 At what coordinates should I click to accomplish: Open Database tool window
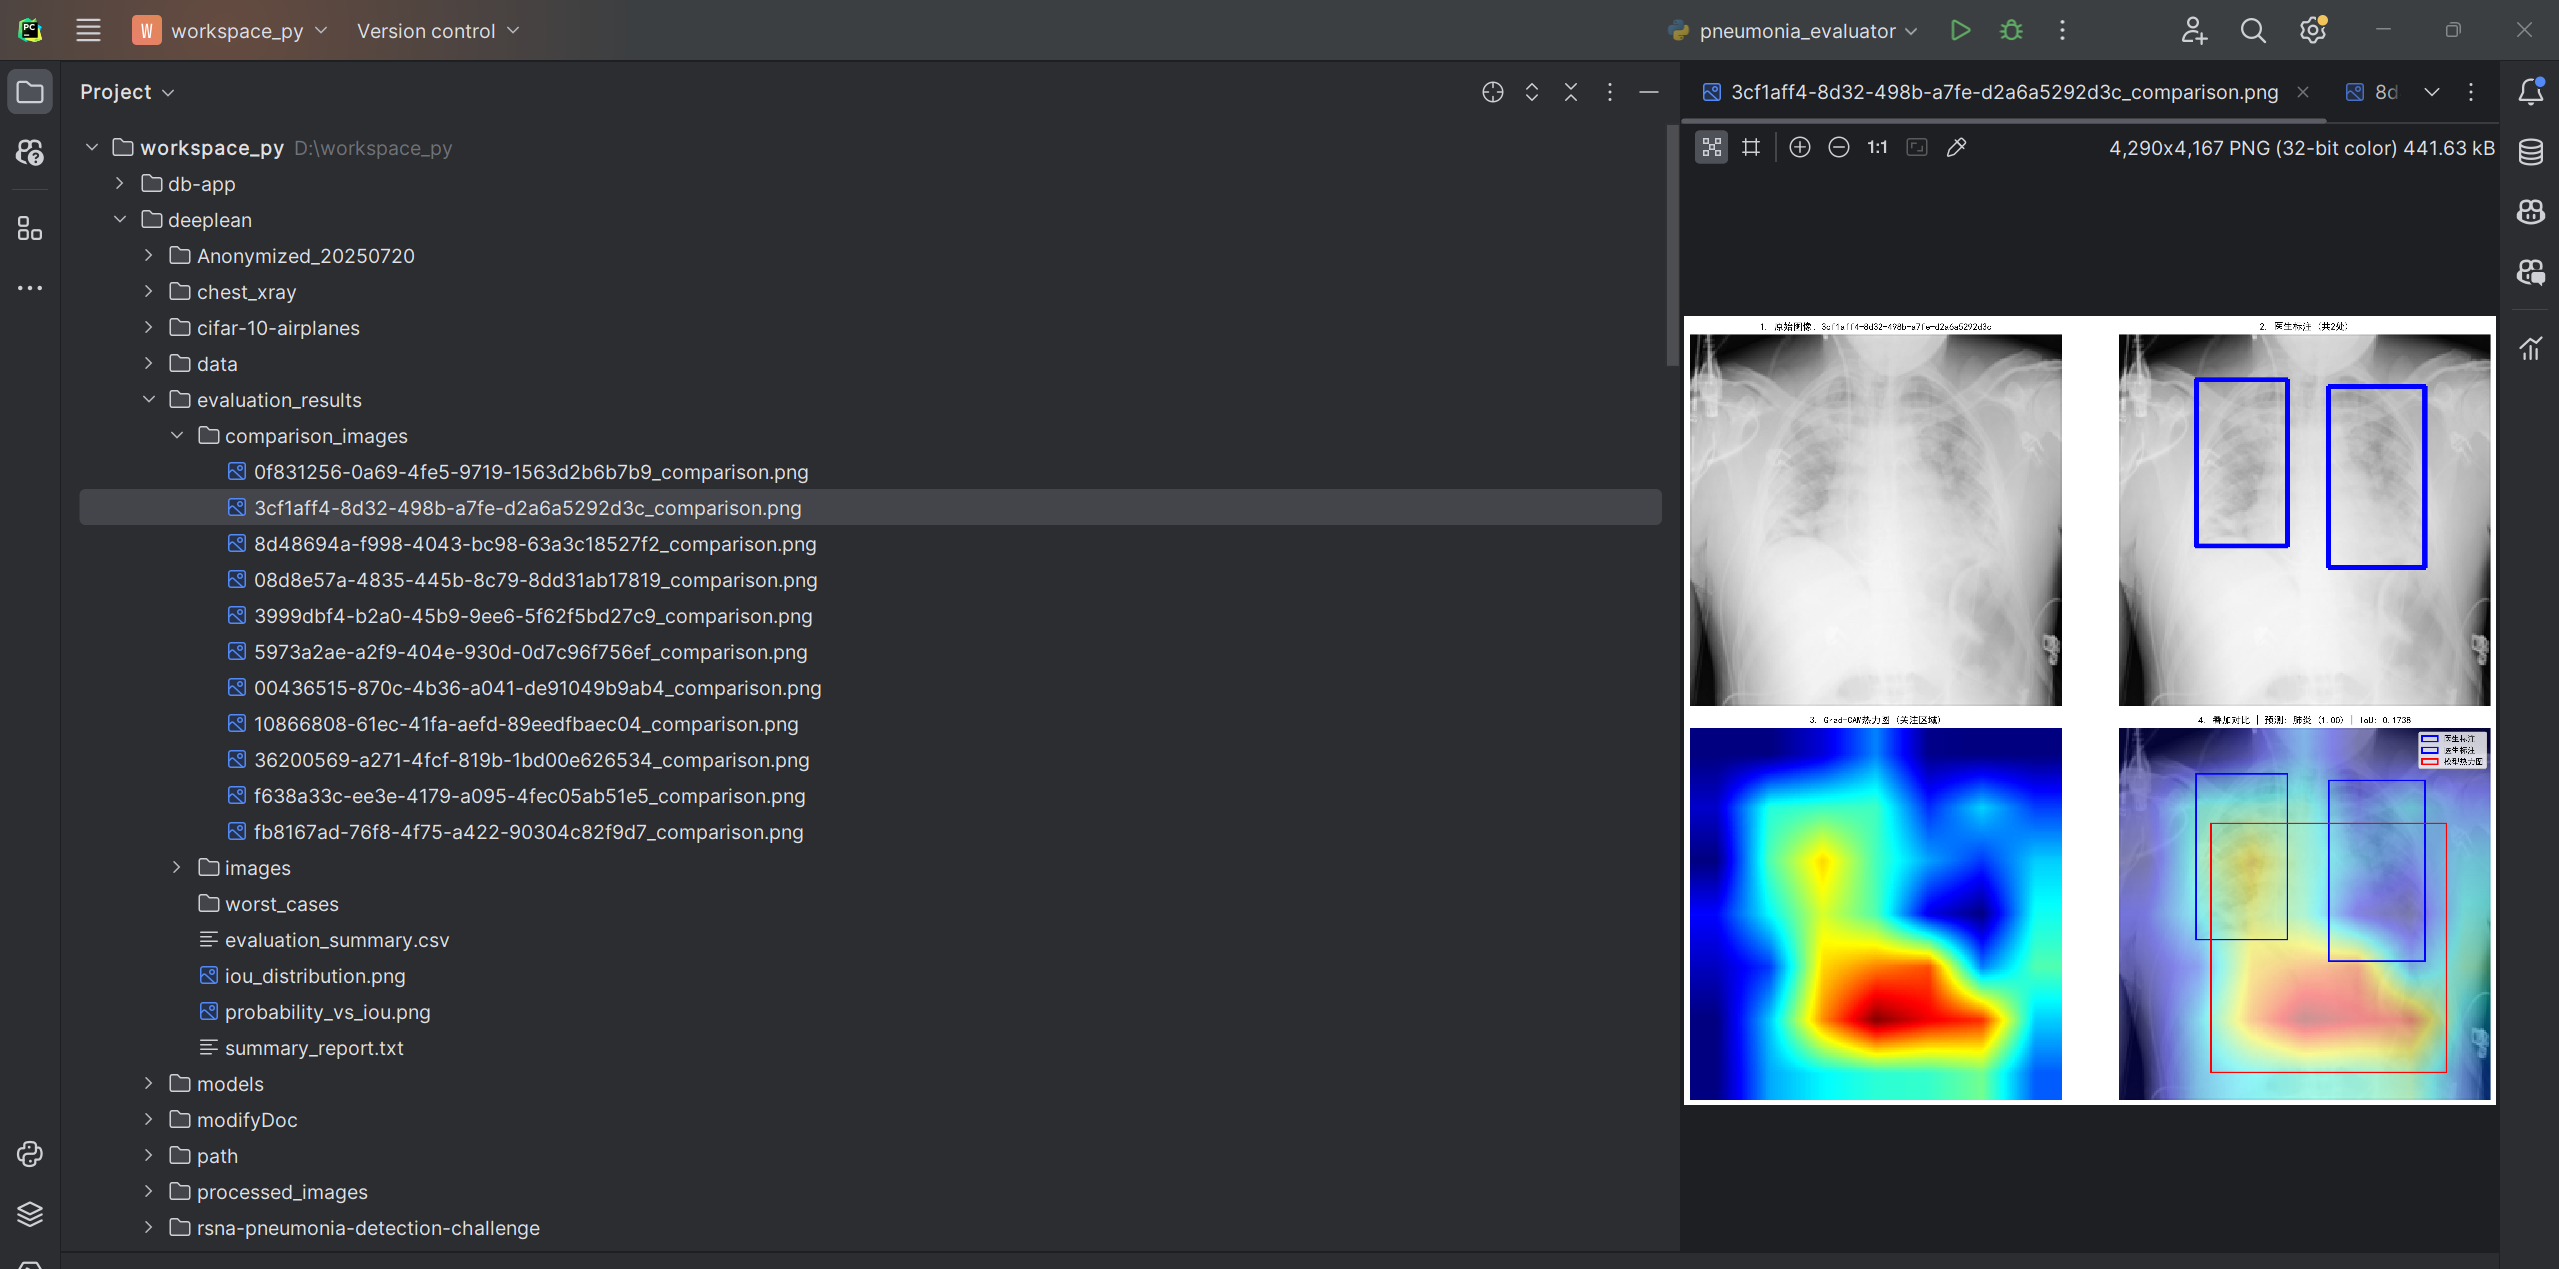pyautogui.click(x=2530, y=152)
